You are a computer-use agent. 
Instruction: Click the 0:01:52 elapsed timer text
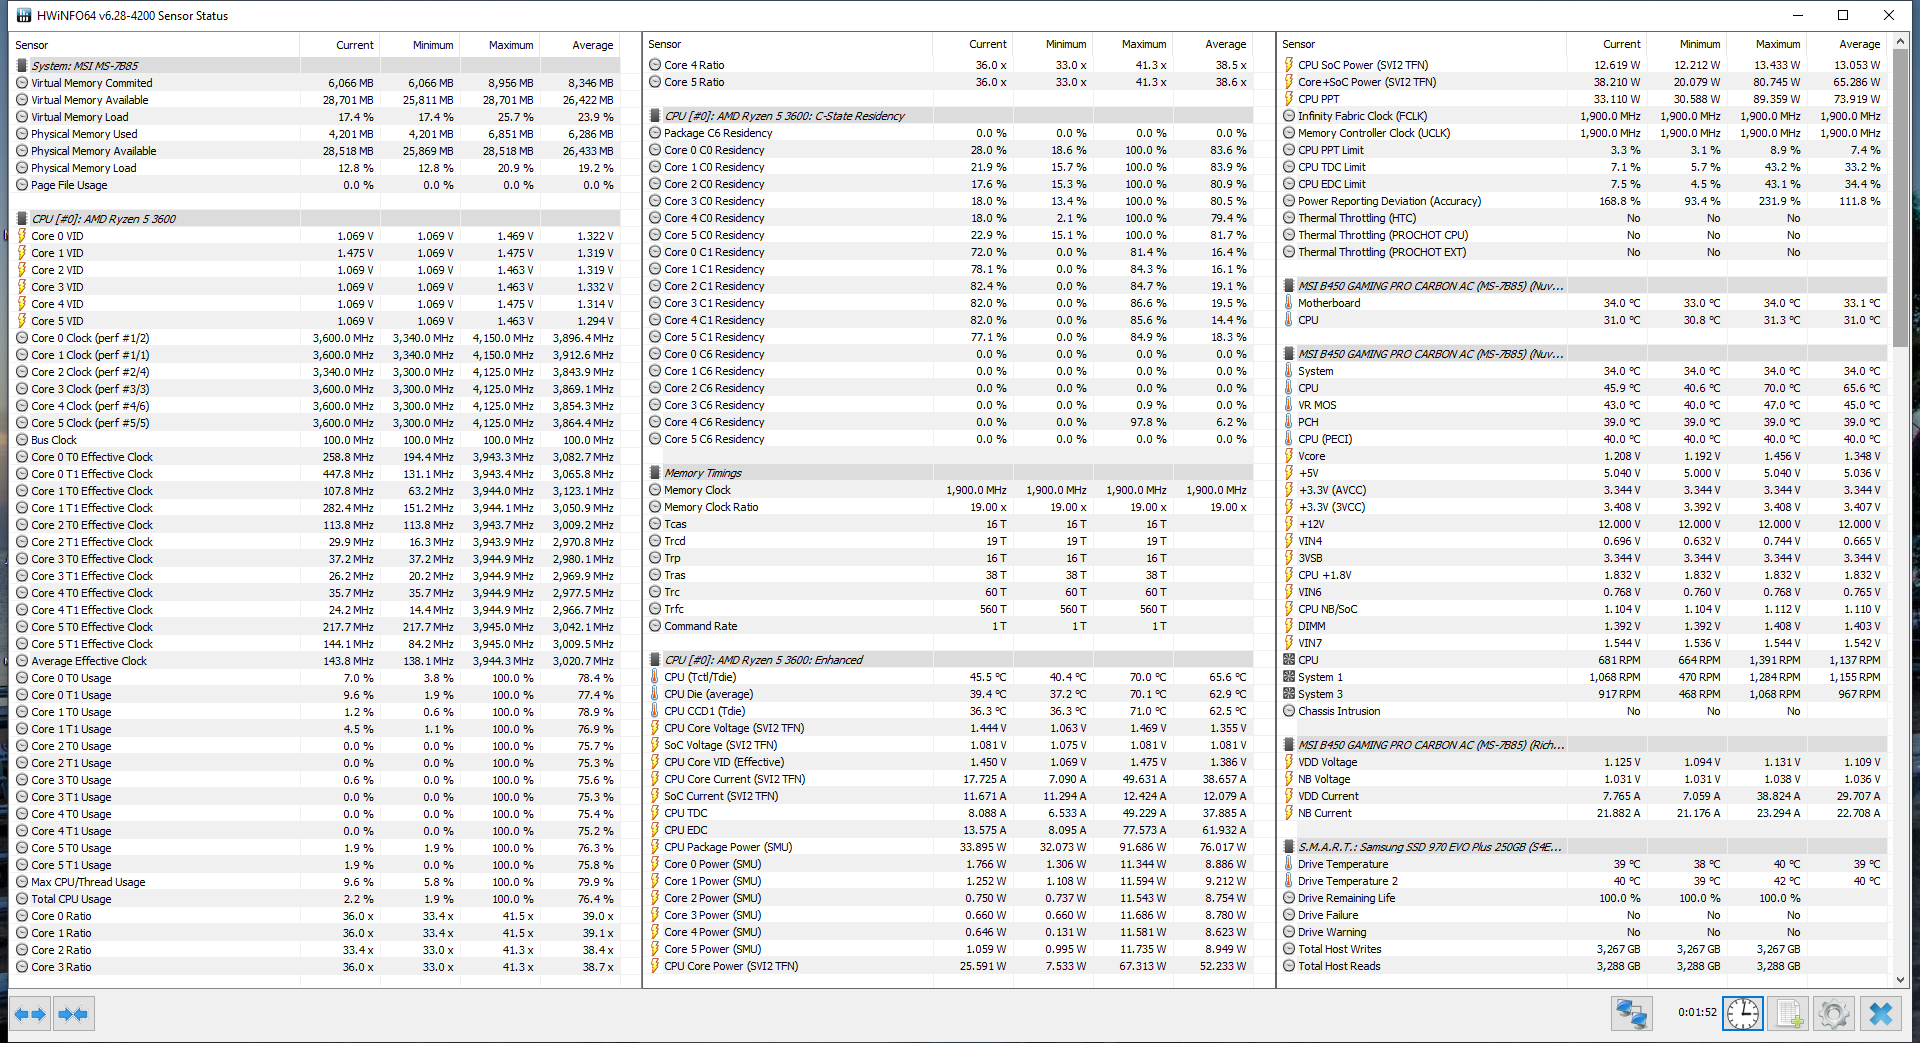pos(1697,1012)
